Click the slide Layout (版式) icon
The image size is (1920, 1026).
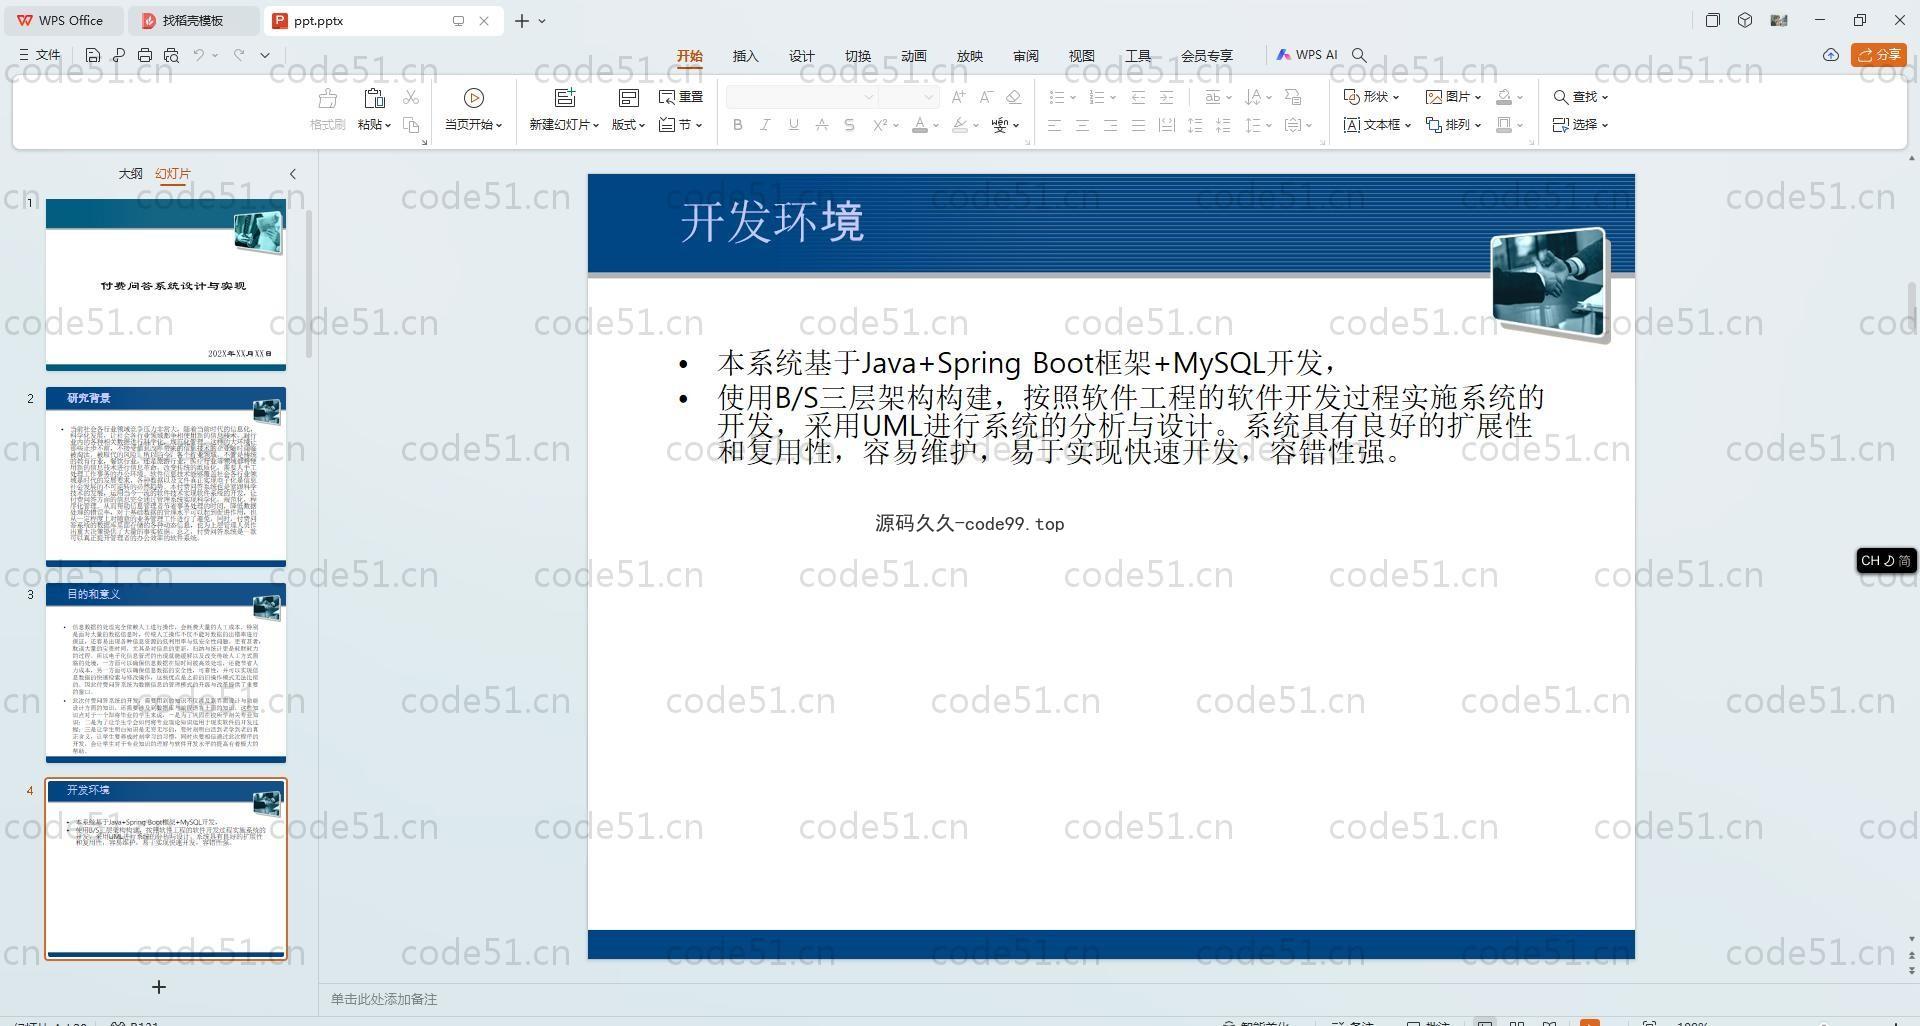coord(629,98)
